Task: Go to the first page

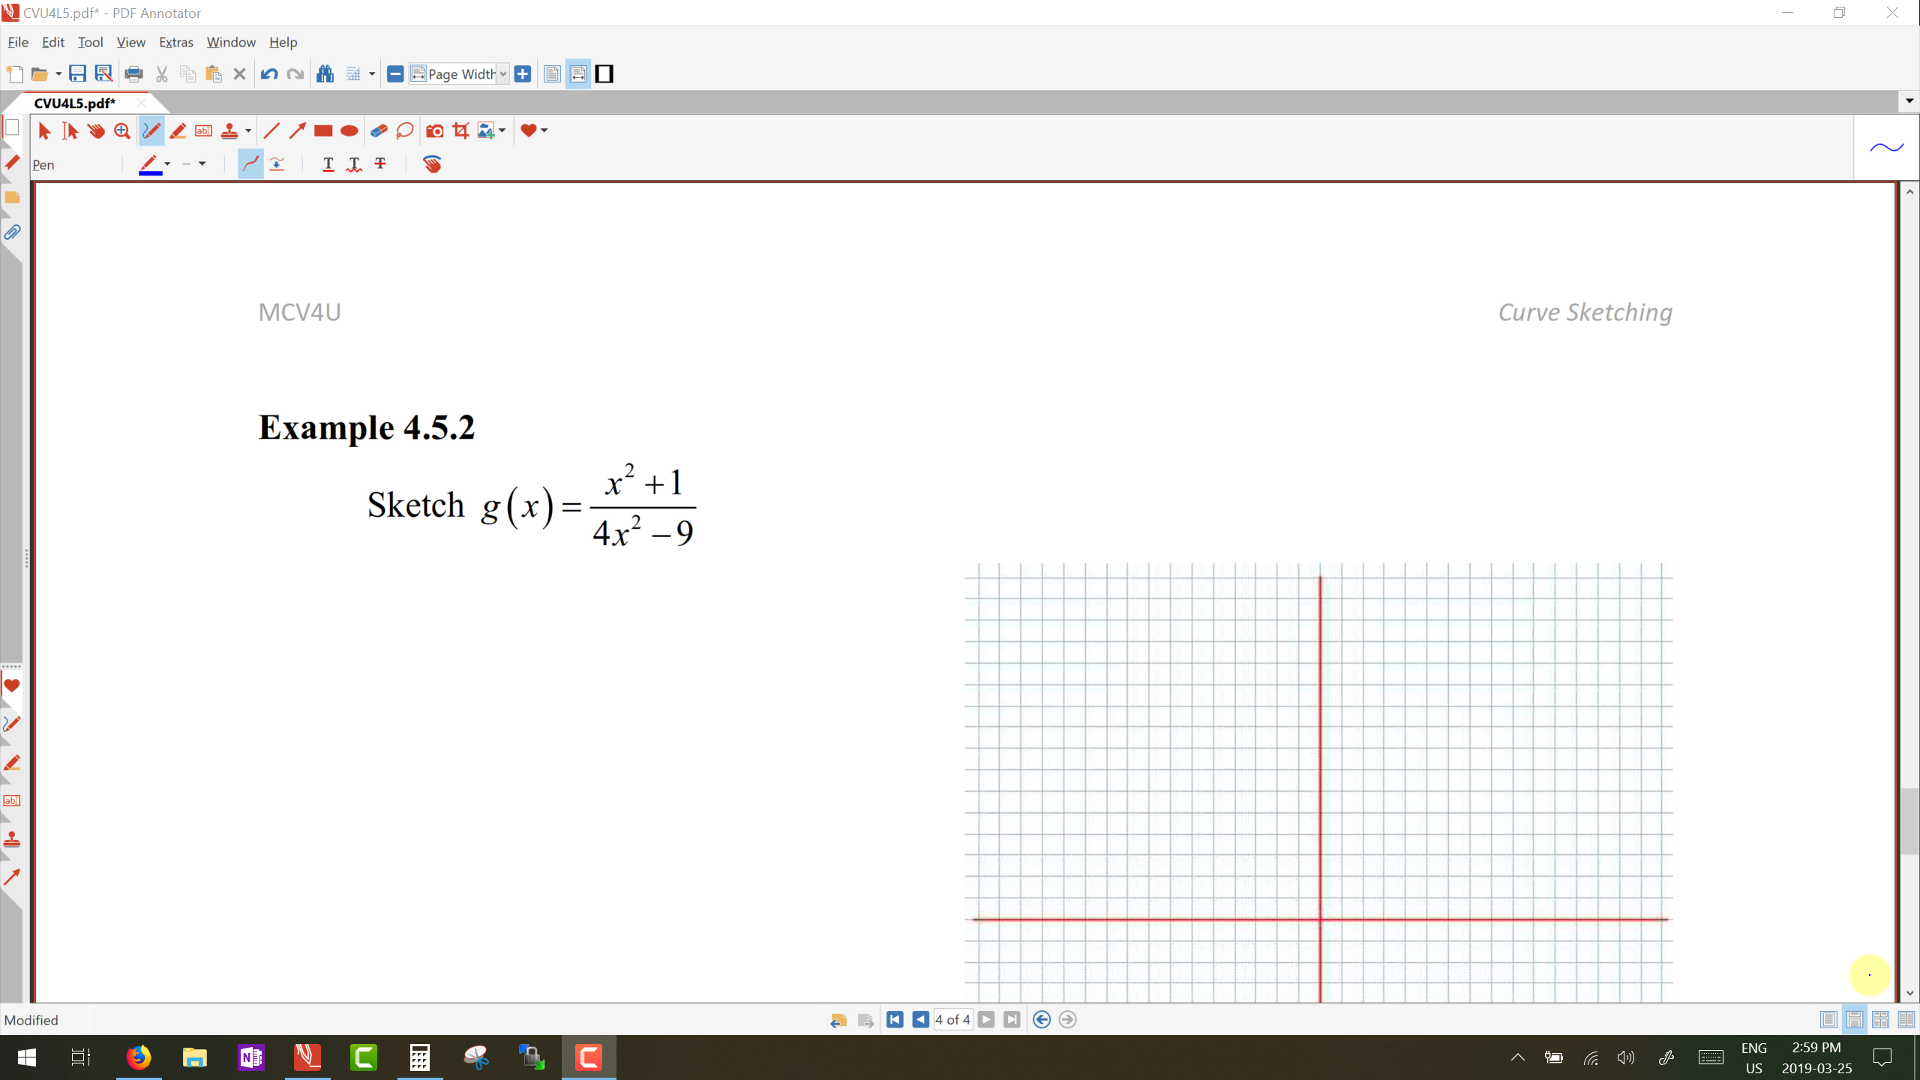Action: (x=895, y=1020)
